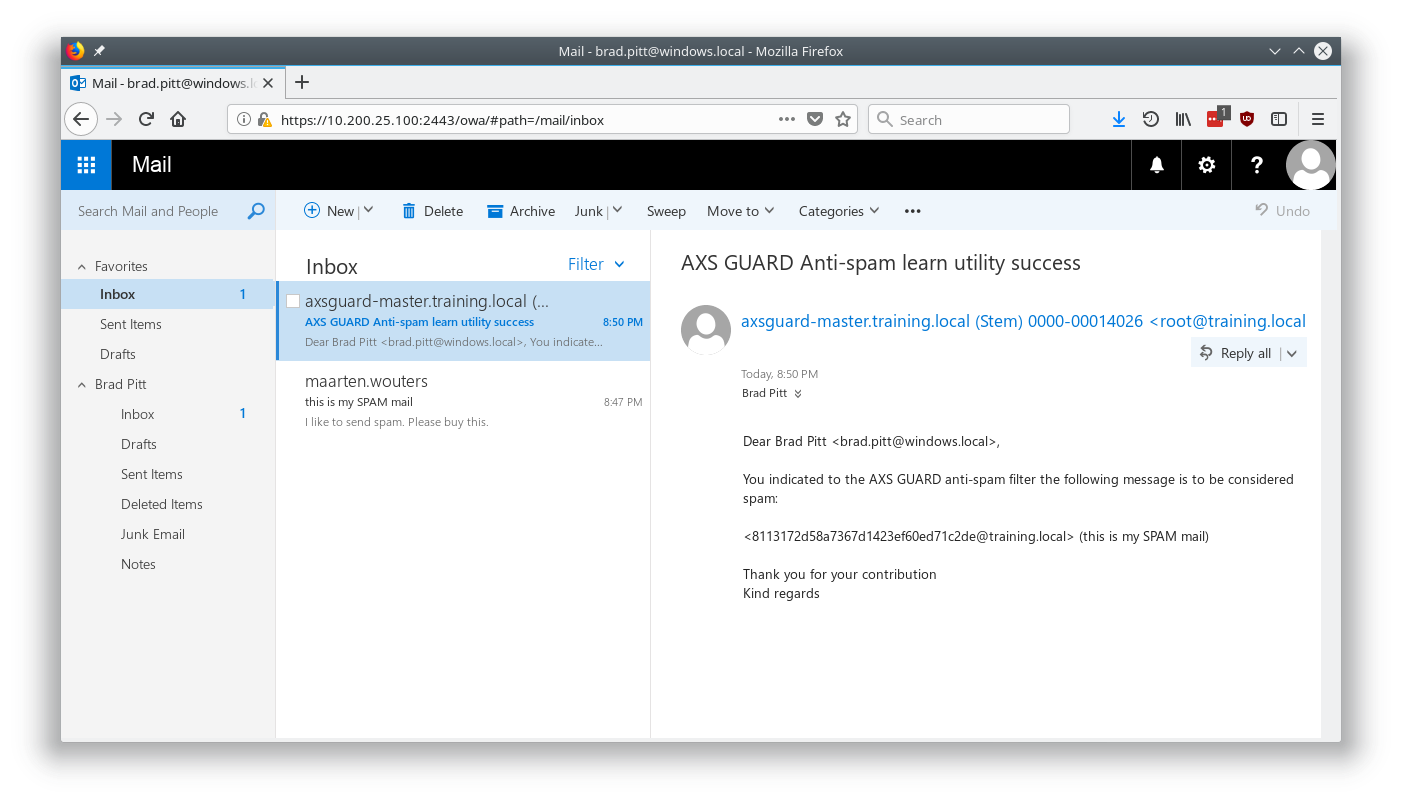1402x803 pixels.
Task: Show site information icon in address bar
Action: click(x=244, y=120)
